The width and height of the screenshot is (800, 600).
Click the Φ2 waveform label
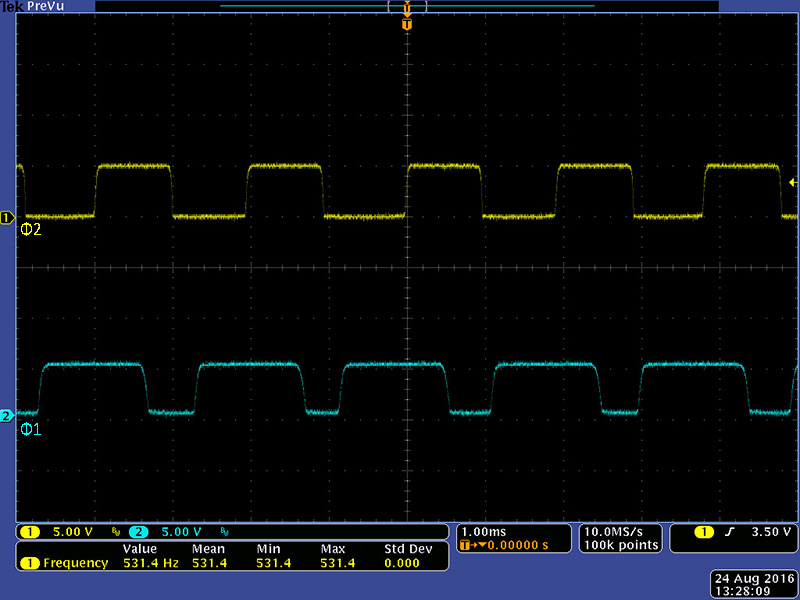pos(31,230)
